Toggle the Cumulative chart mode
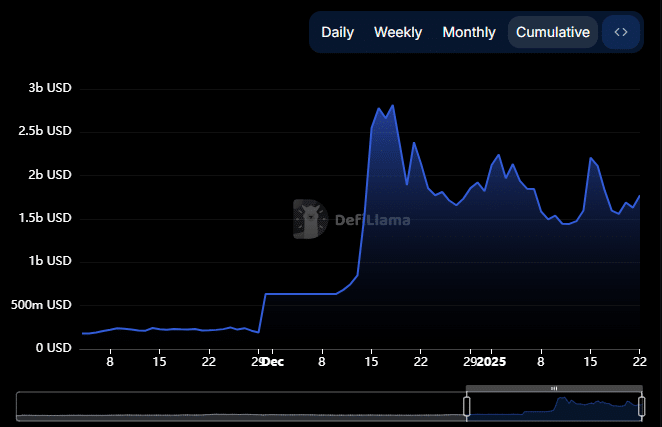This screenshot has height=427, width=662. tap(552, 32)
